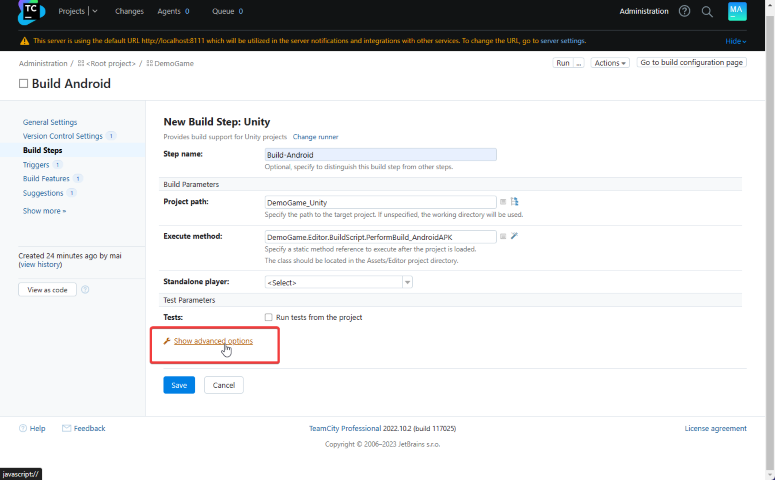Click the TeamCity logo icon
775x480 pixels.
(31, 12)
